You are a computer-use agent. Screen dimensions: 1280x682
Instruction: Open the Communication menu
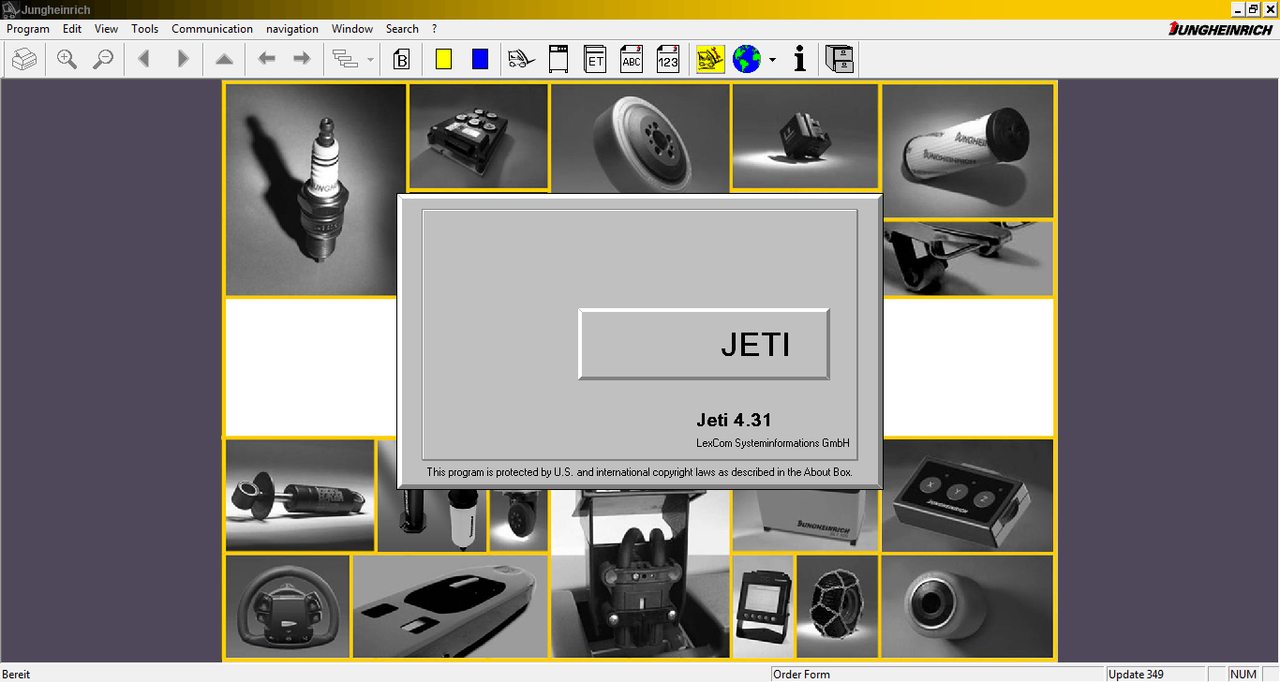click(x=212, y=29)
